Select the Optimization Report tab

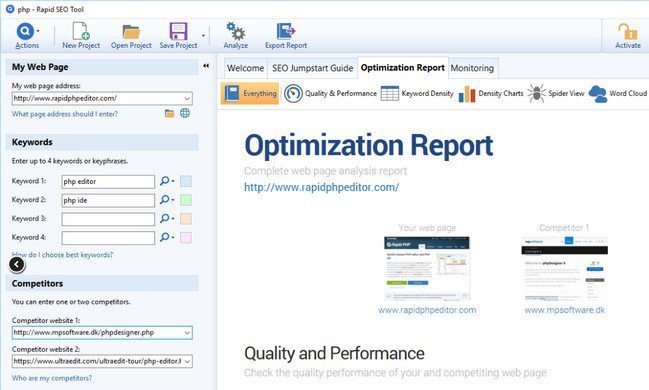click(403, 67)
